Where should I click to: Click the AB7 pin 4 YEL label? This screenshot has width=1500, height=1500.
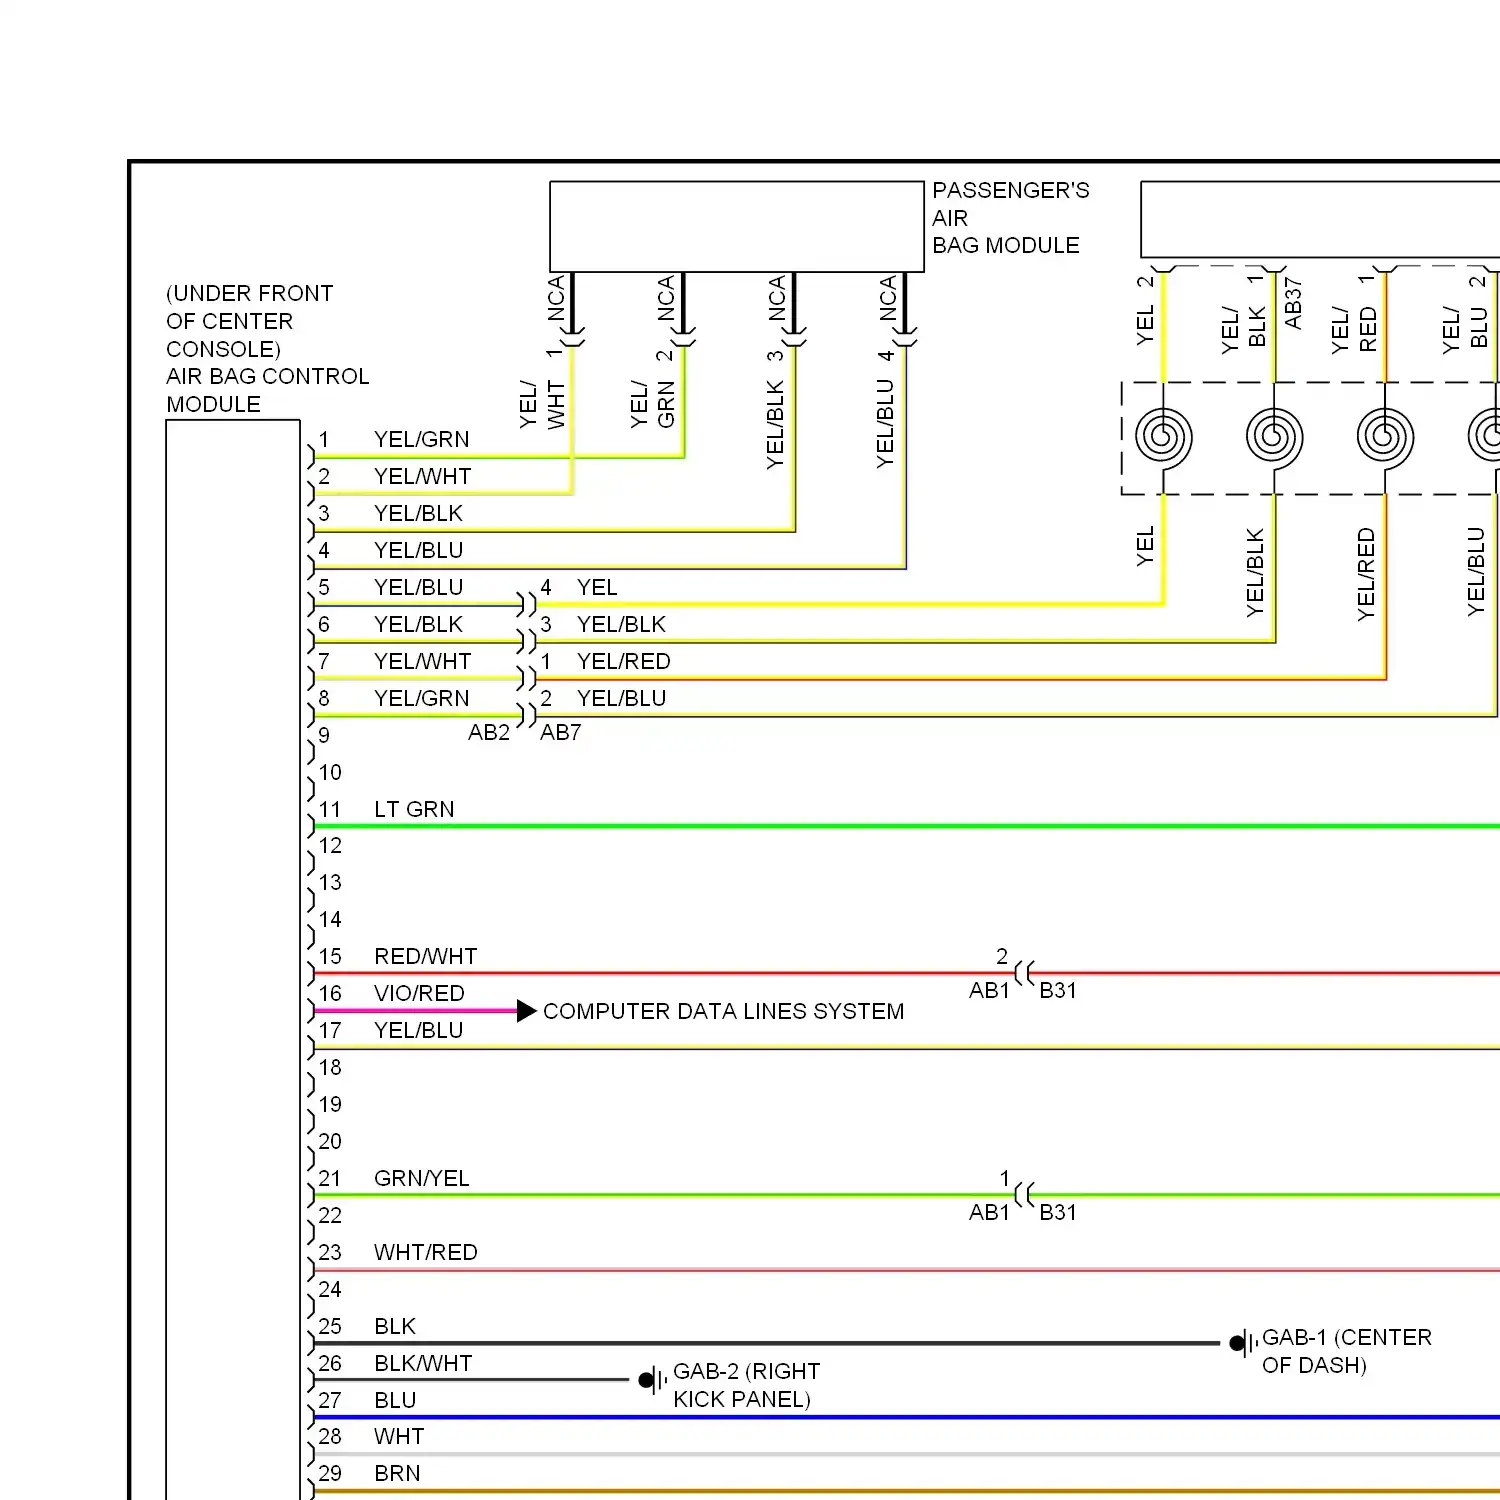click(596, 587)
